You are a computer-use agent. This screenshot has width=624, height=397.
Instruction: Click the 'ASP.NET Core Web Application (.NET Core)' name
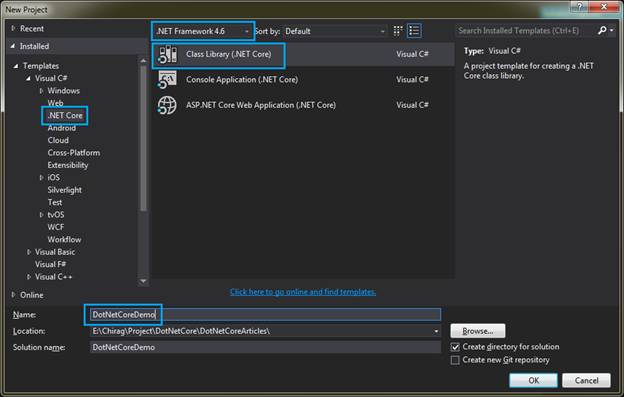[x=261, y=105]
